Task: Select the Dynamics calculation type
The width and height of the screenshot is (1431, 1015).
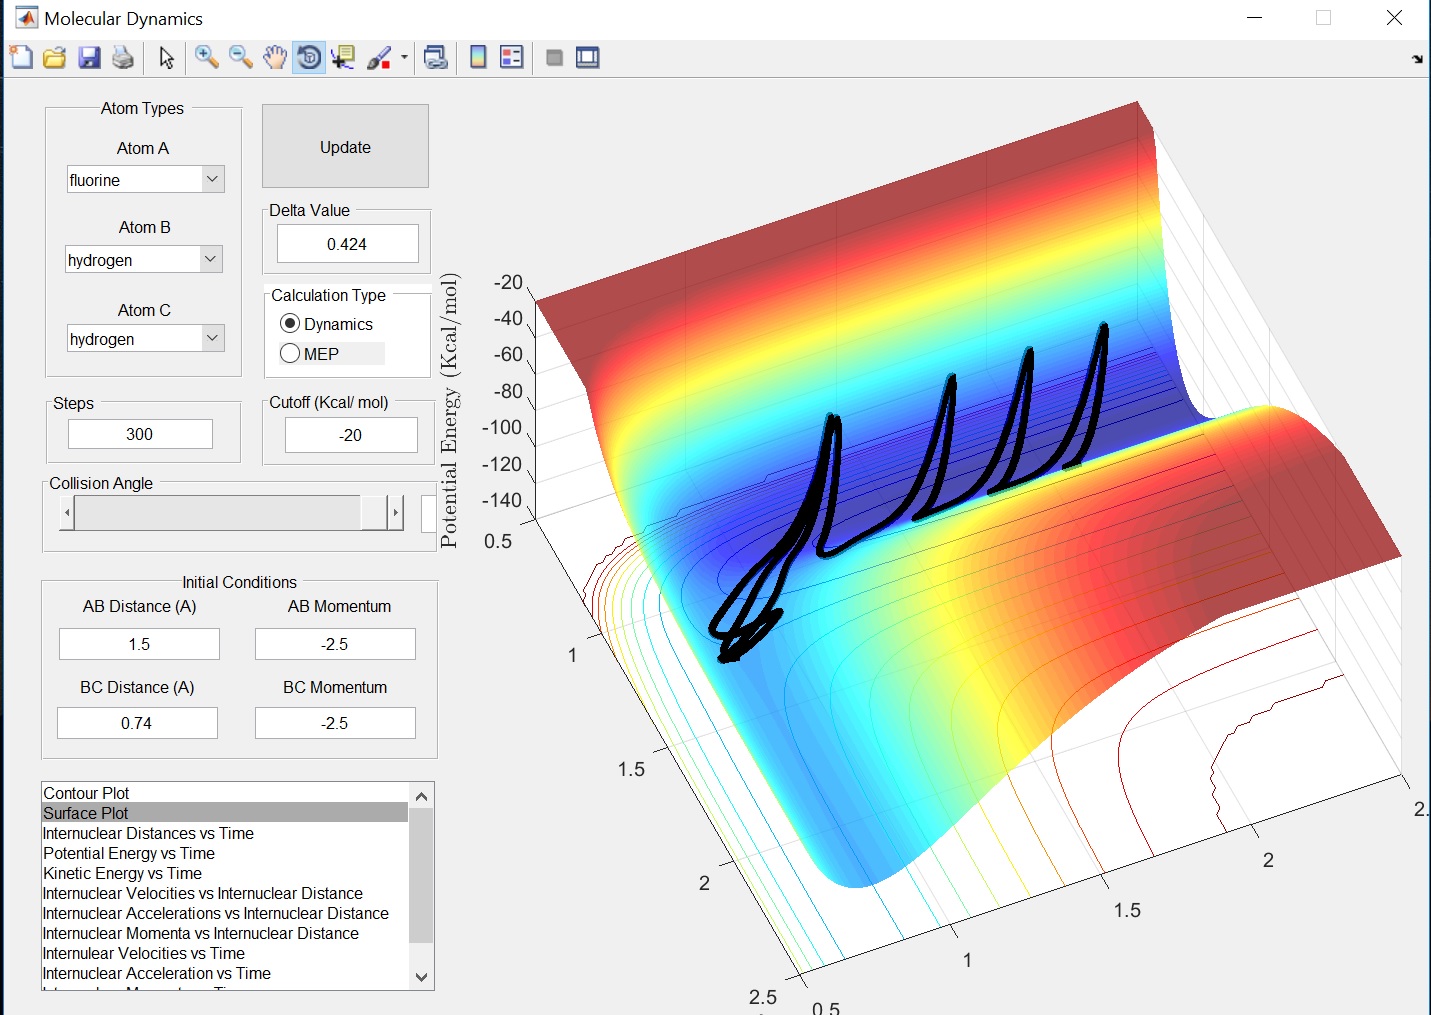Action: point(291,324)
